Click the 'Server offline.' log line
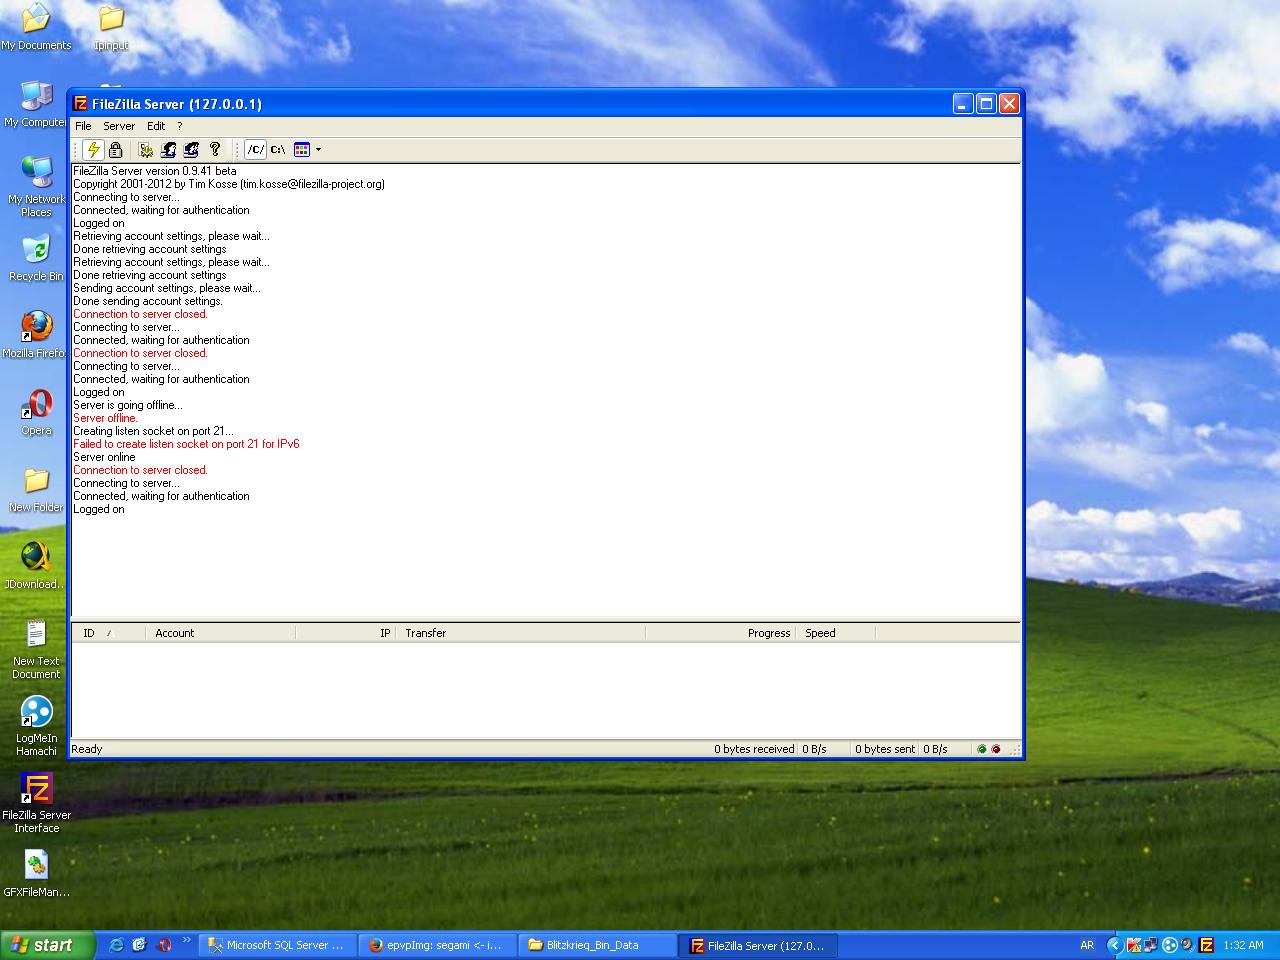1280x960 pixels. (105, 418)
